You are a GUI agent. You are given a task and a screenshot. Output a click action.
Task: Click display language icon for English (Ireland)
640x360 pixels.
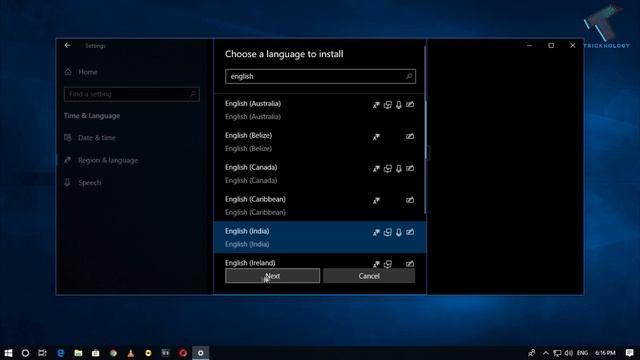tap(376, 264)
